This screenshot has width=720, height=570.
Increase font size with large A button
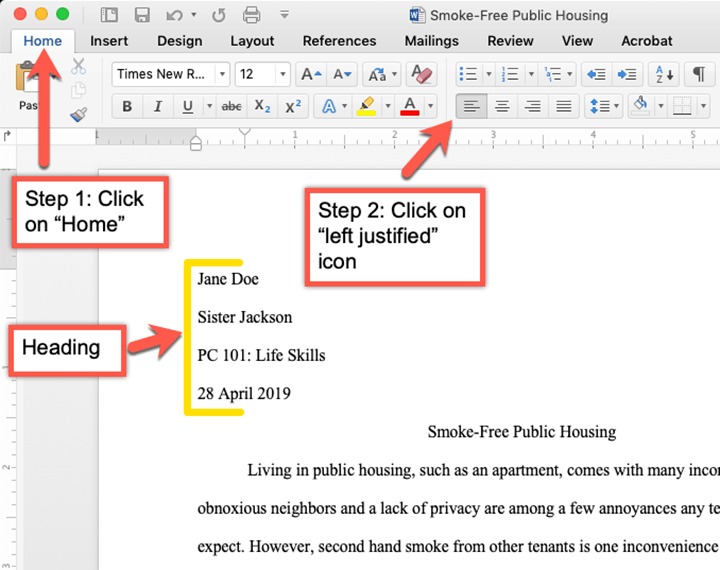311,74
